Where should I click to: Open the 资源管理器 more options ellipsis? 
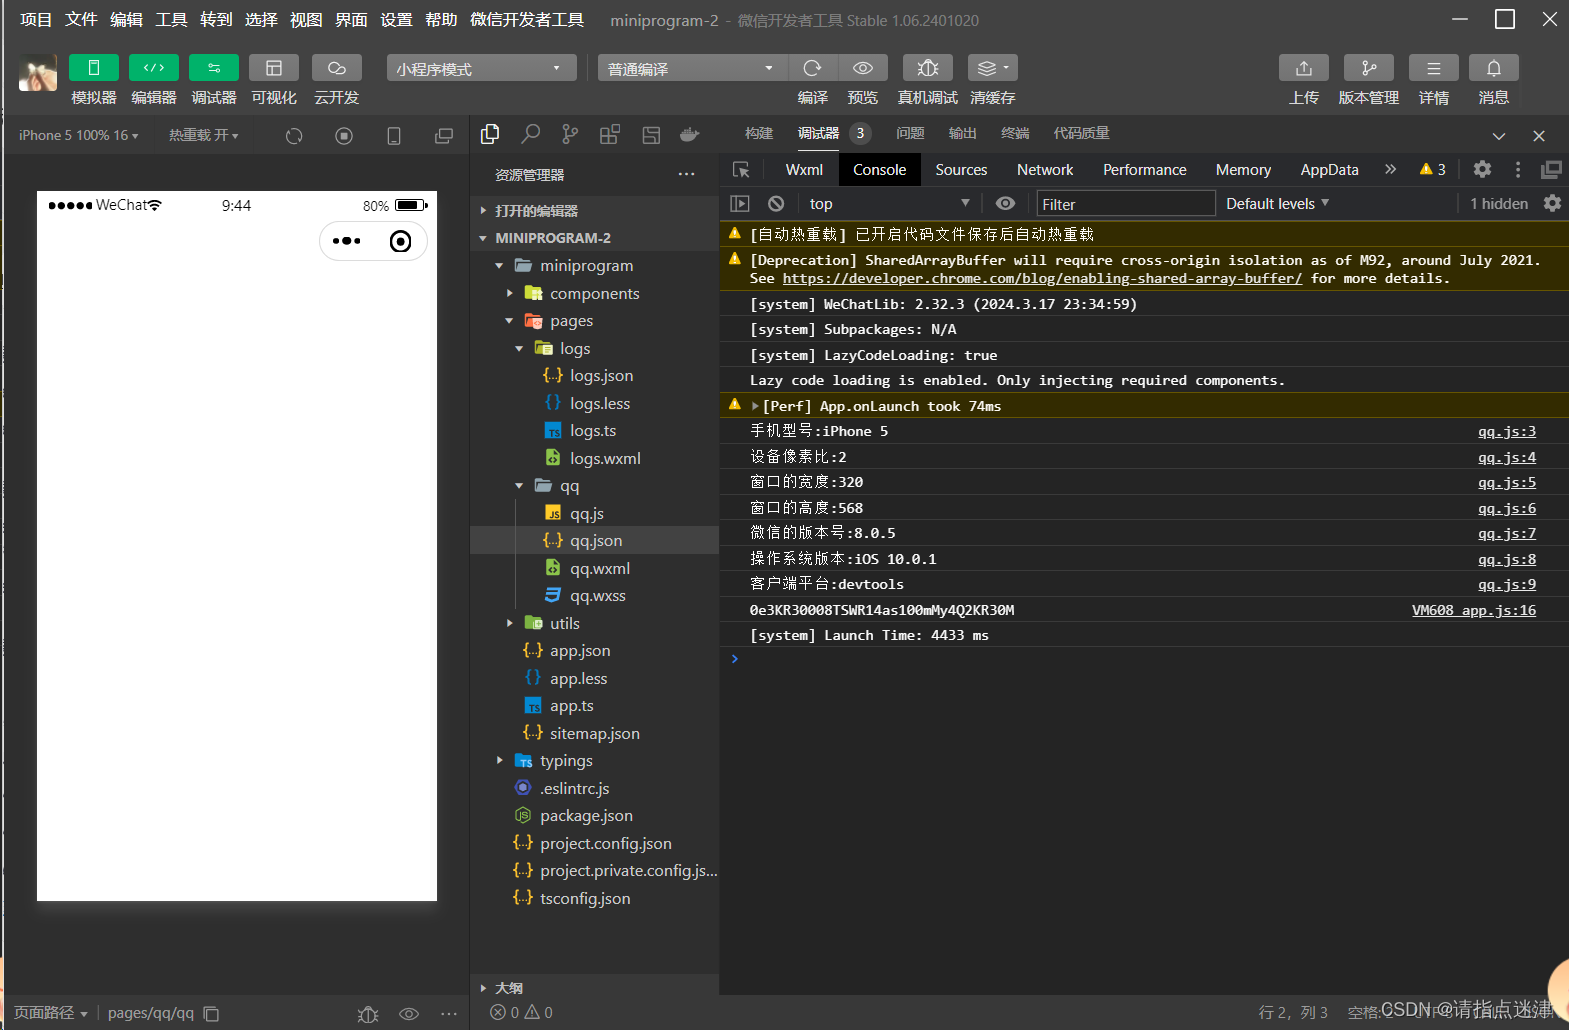click(686, 174)
